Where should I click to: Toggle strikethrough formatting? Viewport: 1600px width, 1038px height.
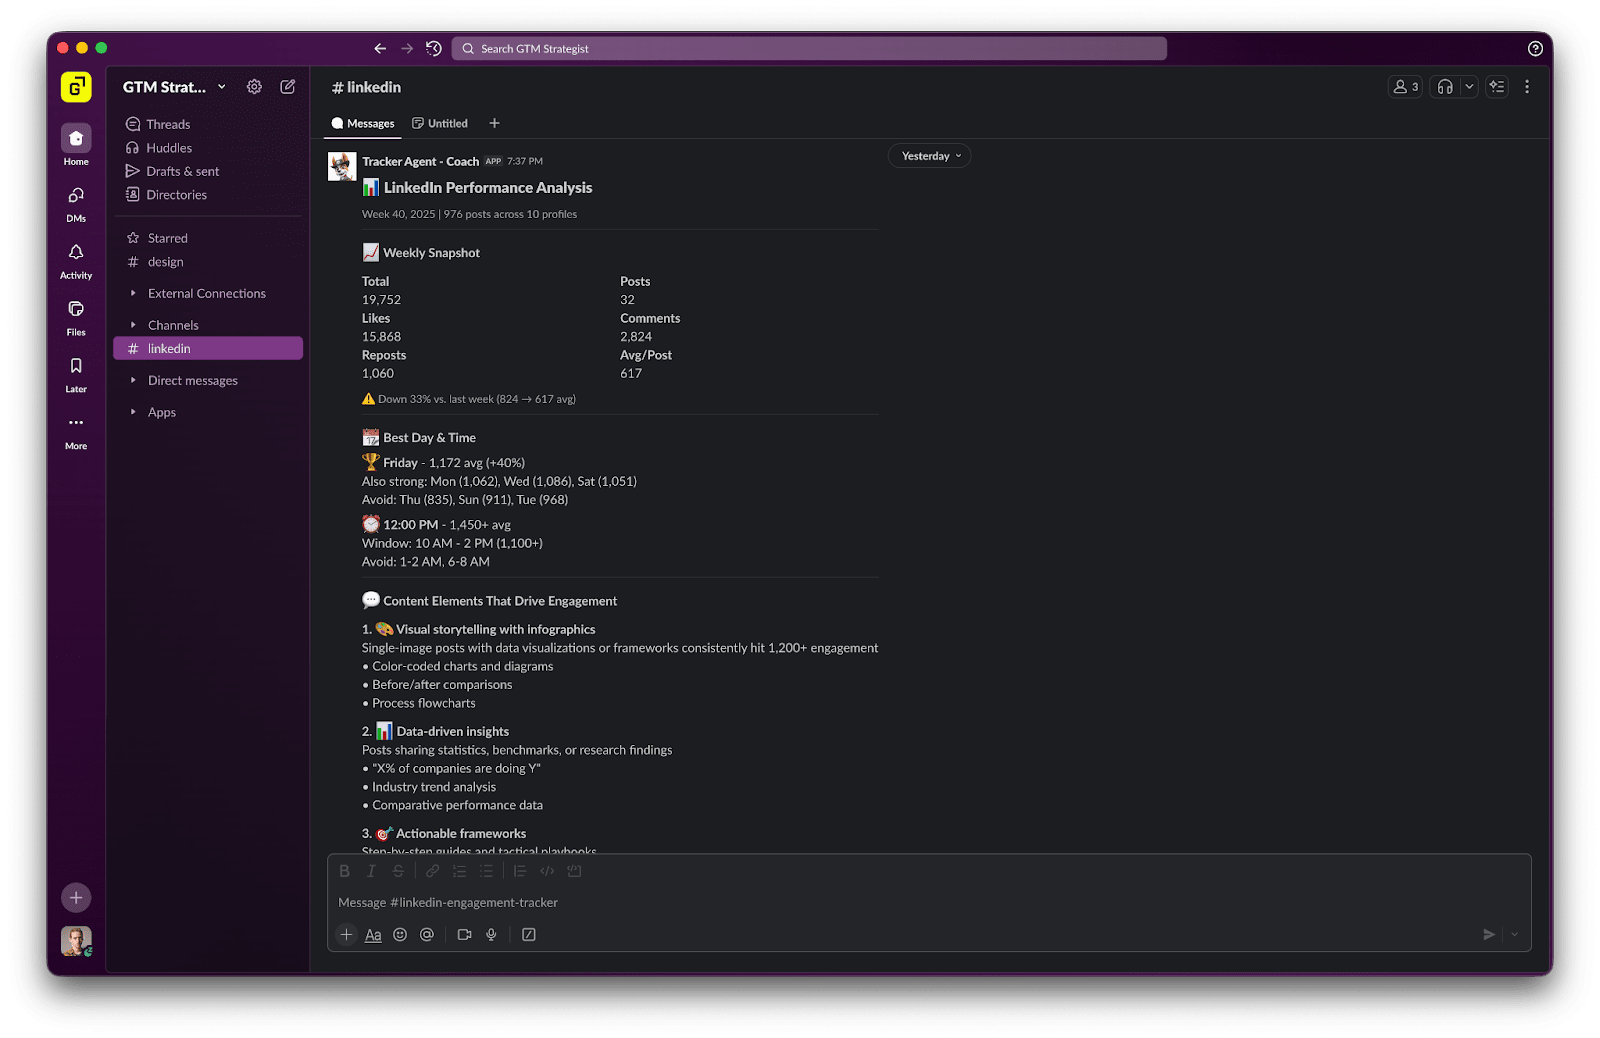pos(398,871)
